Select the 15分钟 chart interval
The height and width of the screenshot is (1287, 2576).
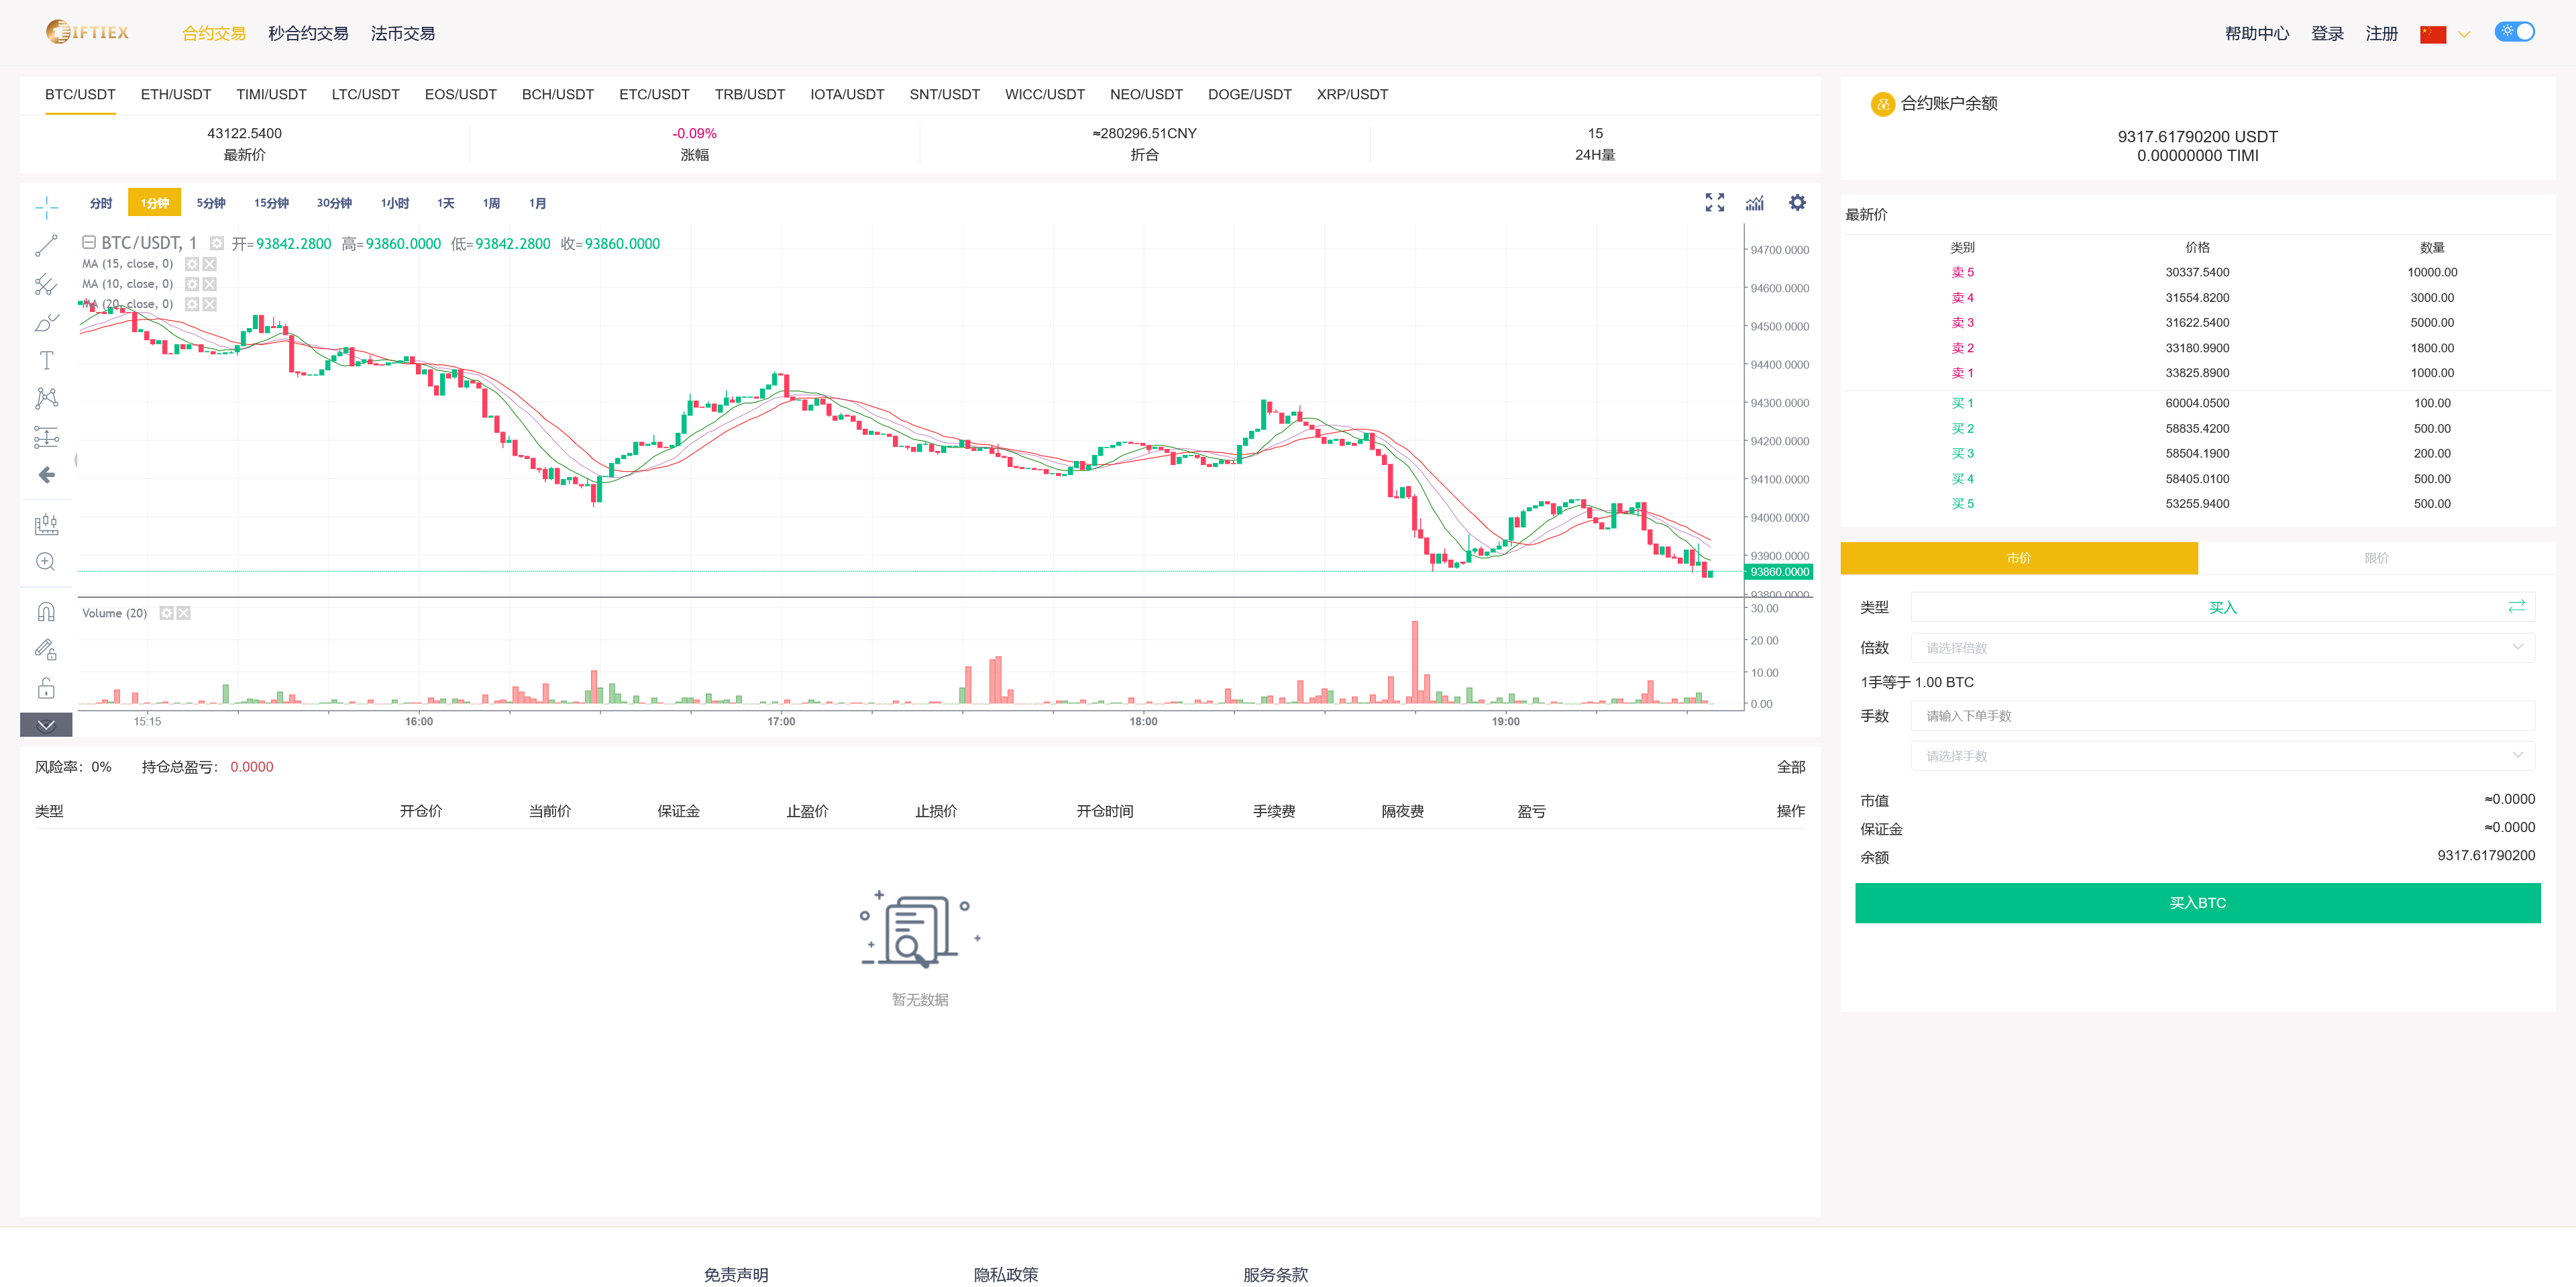(x=271, y=203)
